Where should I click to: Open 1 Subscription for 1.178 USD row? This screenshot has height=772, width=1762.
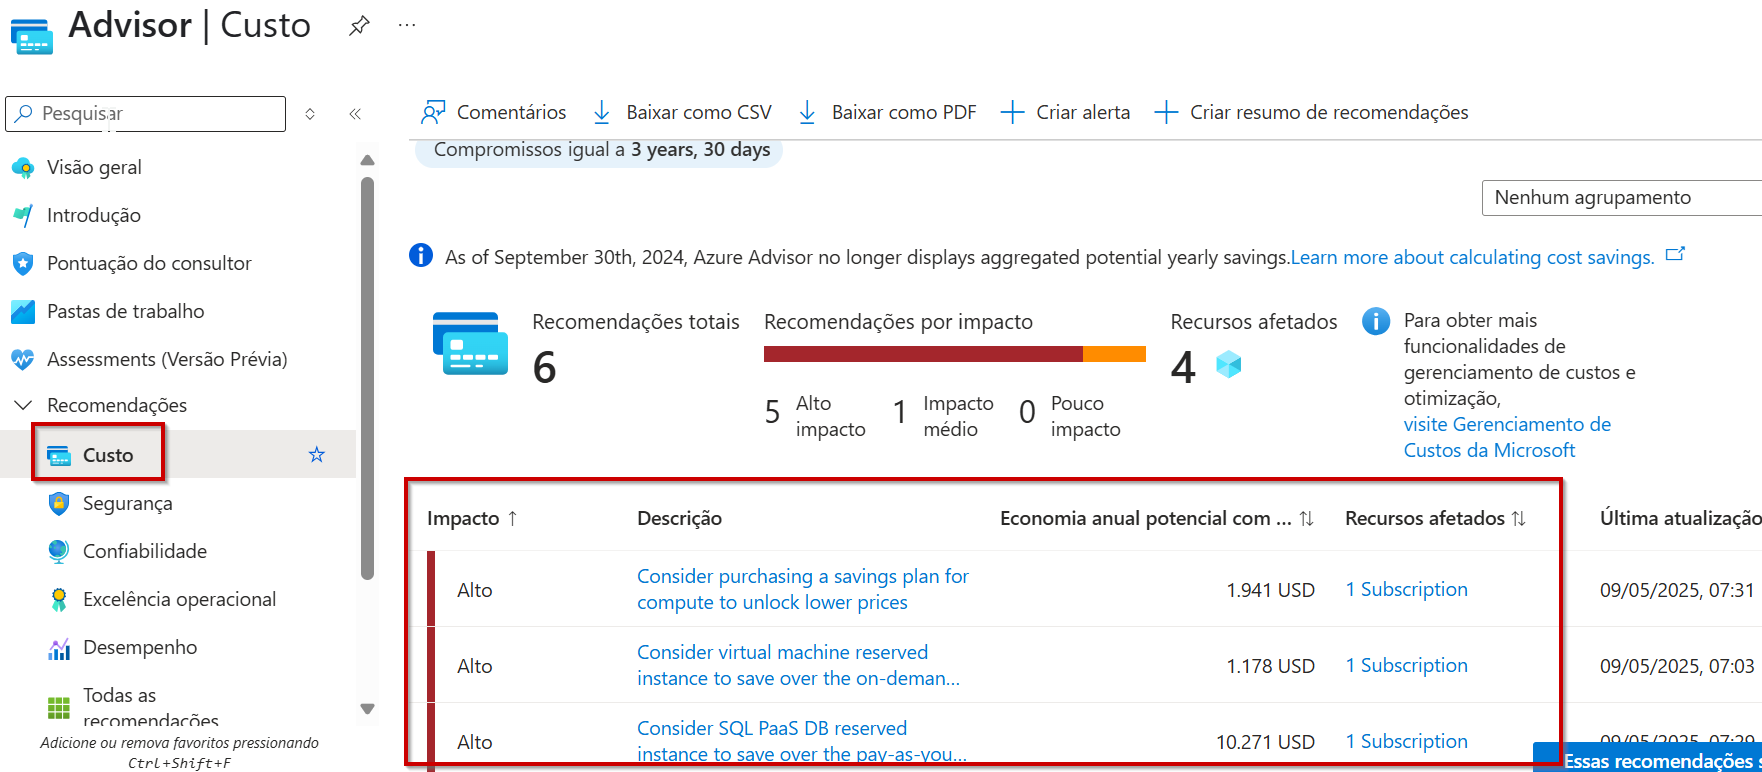click(x=1406, y=665)
